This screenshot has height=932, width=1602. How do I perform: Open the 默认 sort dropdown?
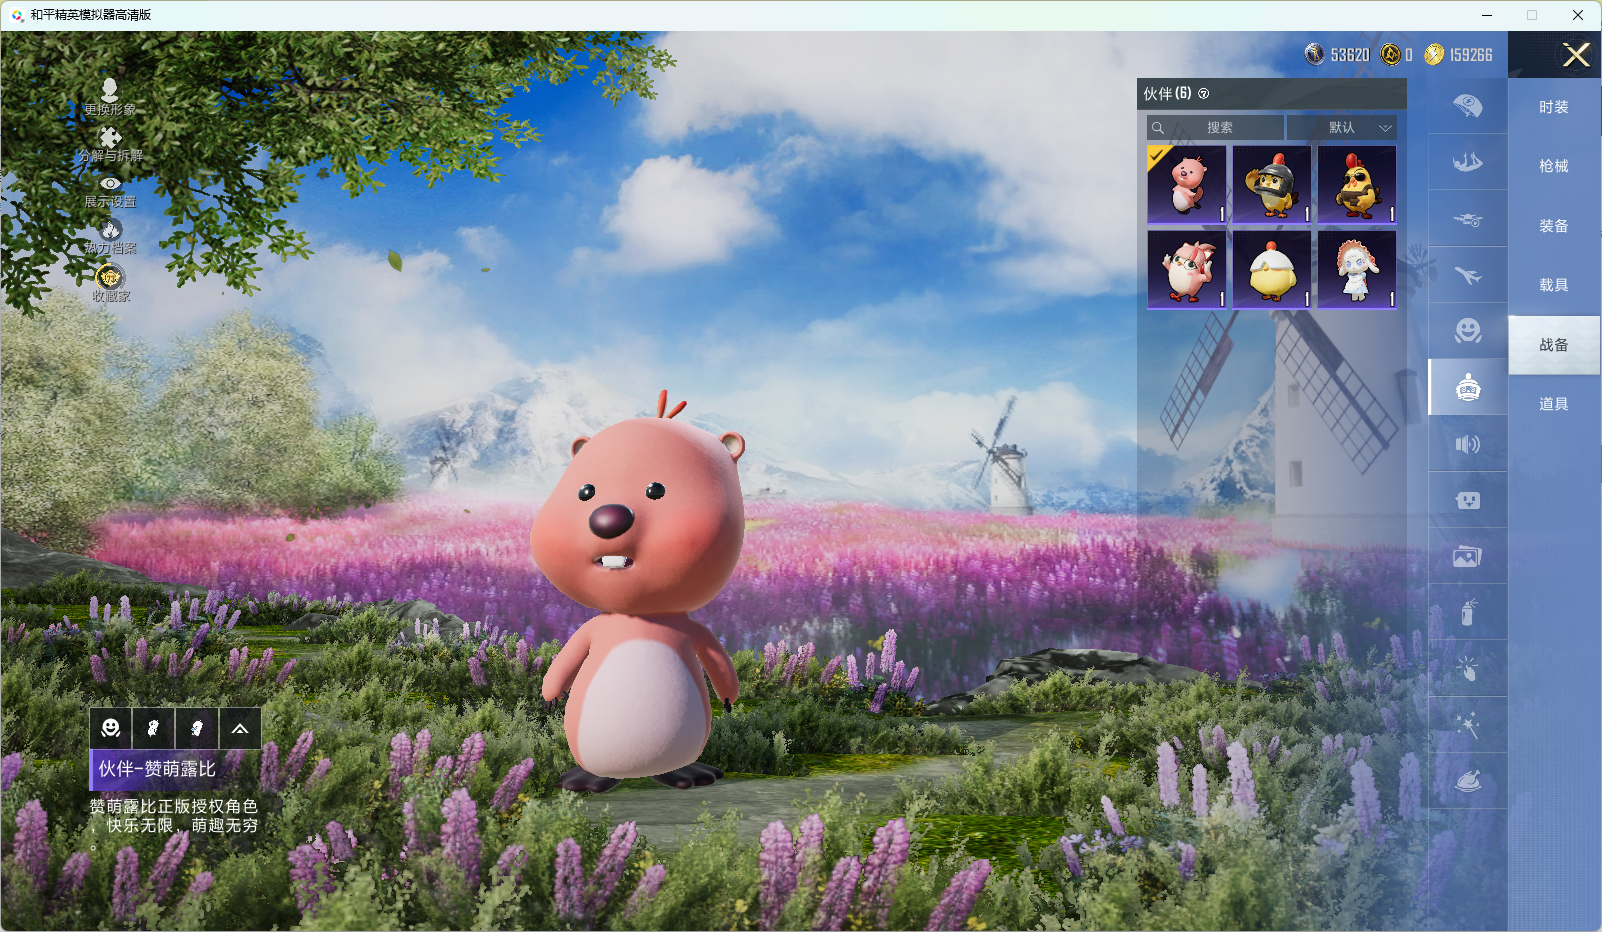tap(1342, 127)
